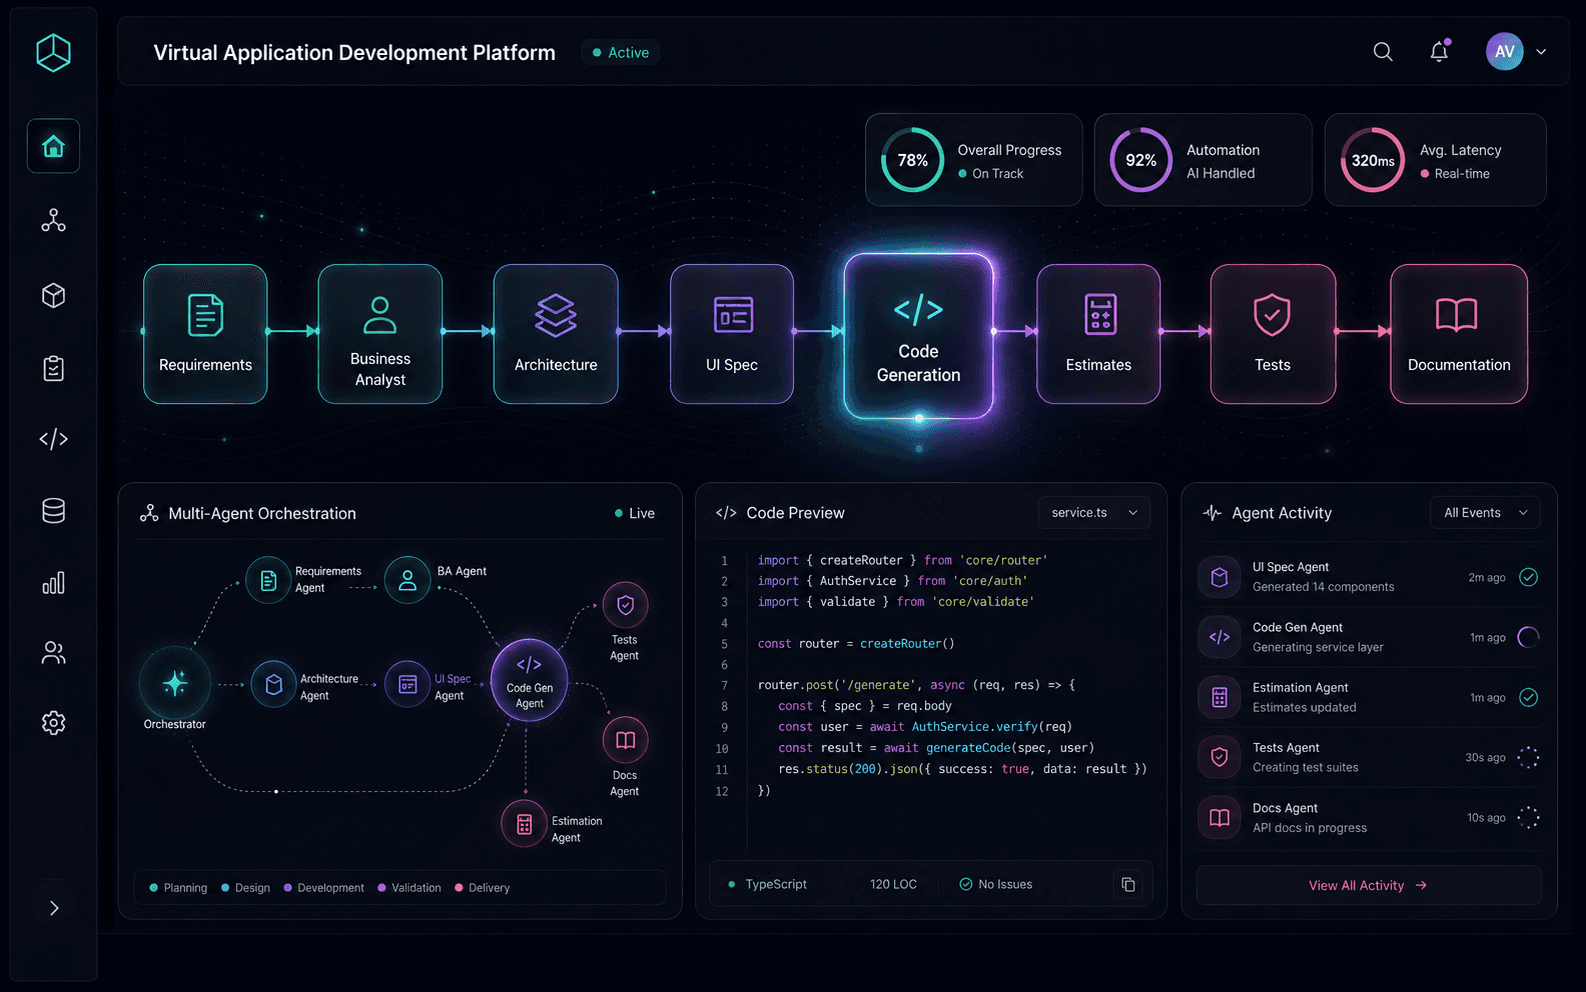The width and height of the screenshot is (1586, 992).
Task: Select the Documentation pipeline stage
Action: 1459,334
